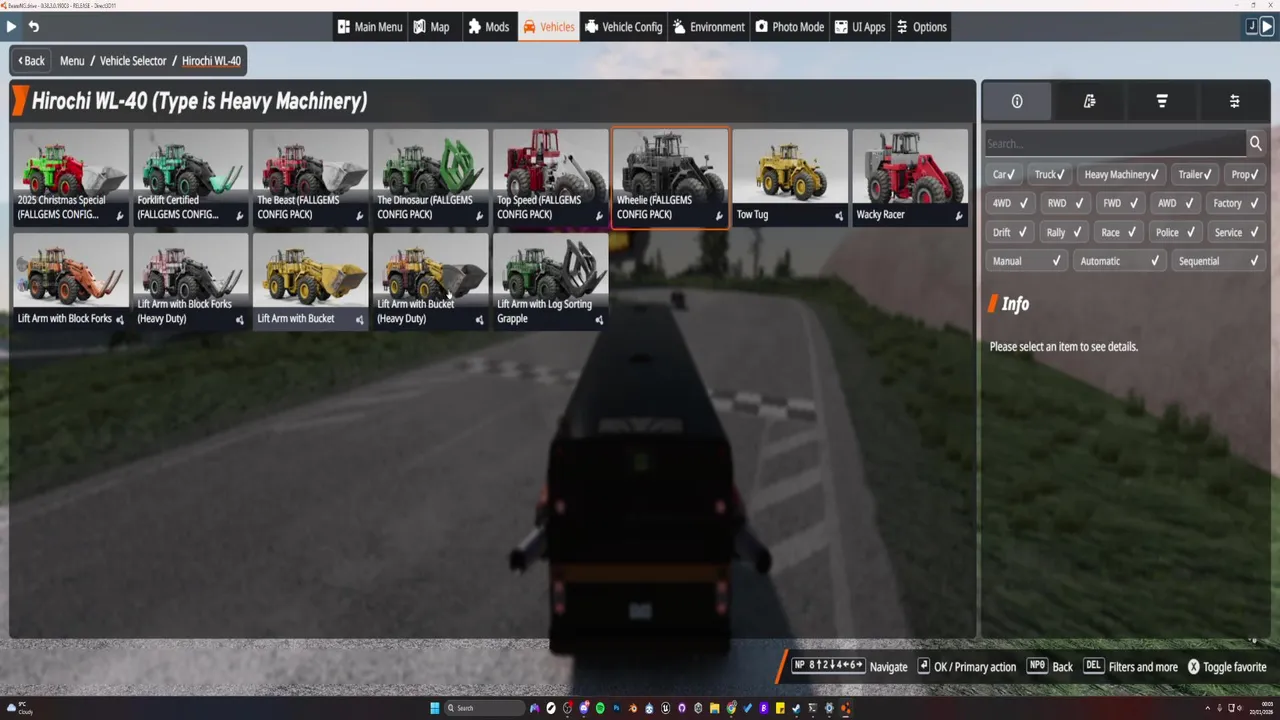
Task: Open Chrome from the taskbar
Action: (731, 708)
